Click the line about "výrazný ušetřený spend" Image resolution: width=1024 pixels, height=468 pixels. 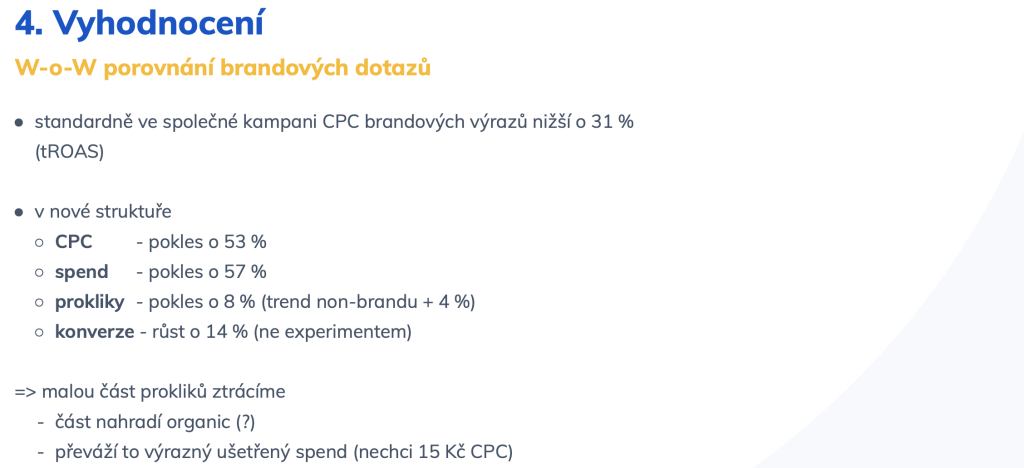[x=284, y=452]
